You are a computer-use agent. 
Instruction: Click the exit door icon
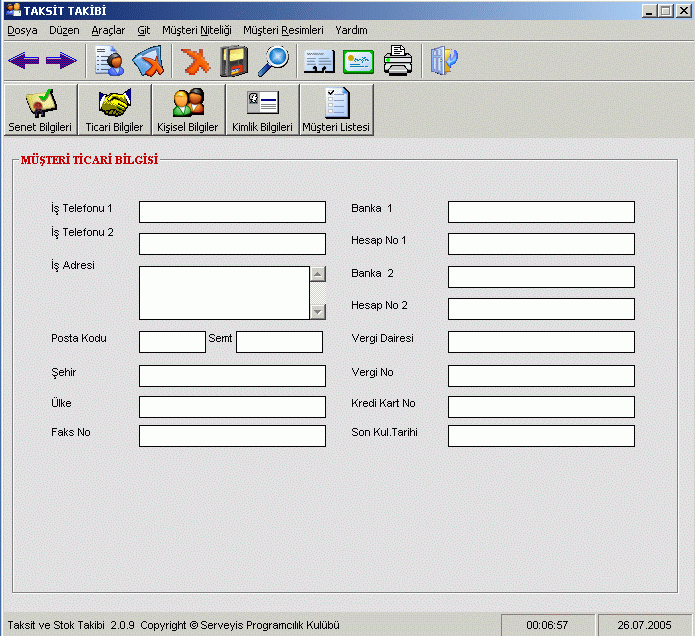pyautogui.click(x=443, y=62)
